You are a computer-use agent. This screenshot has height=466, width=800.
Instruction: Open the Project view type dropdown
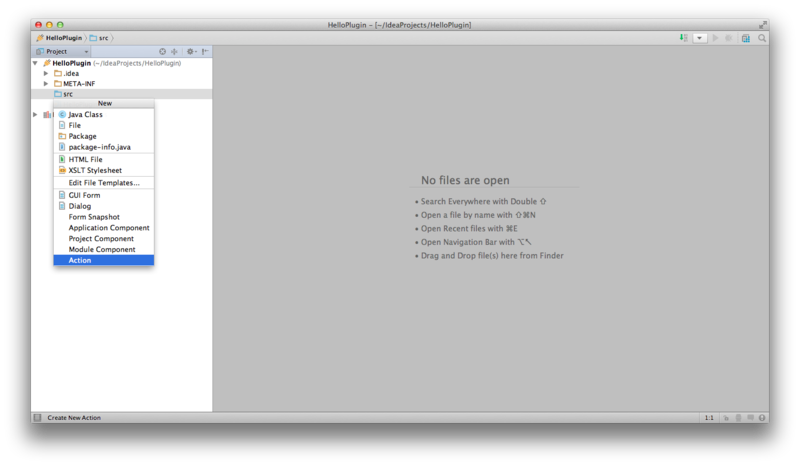pyautogui.click(x=62, y=52)
